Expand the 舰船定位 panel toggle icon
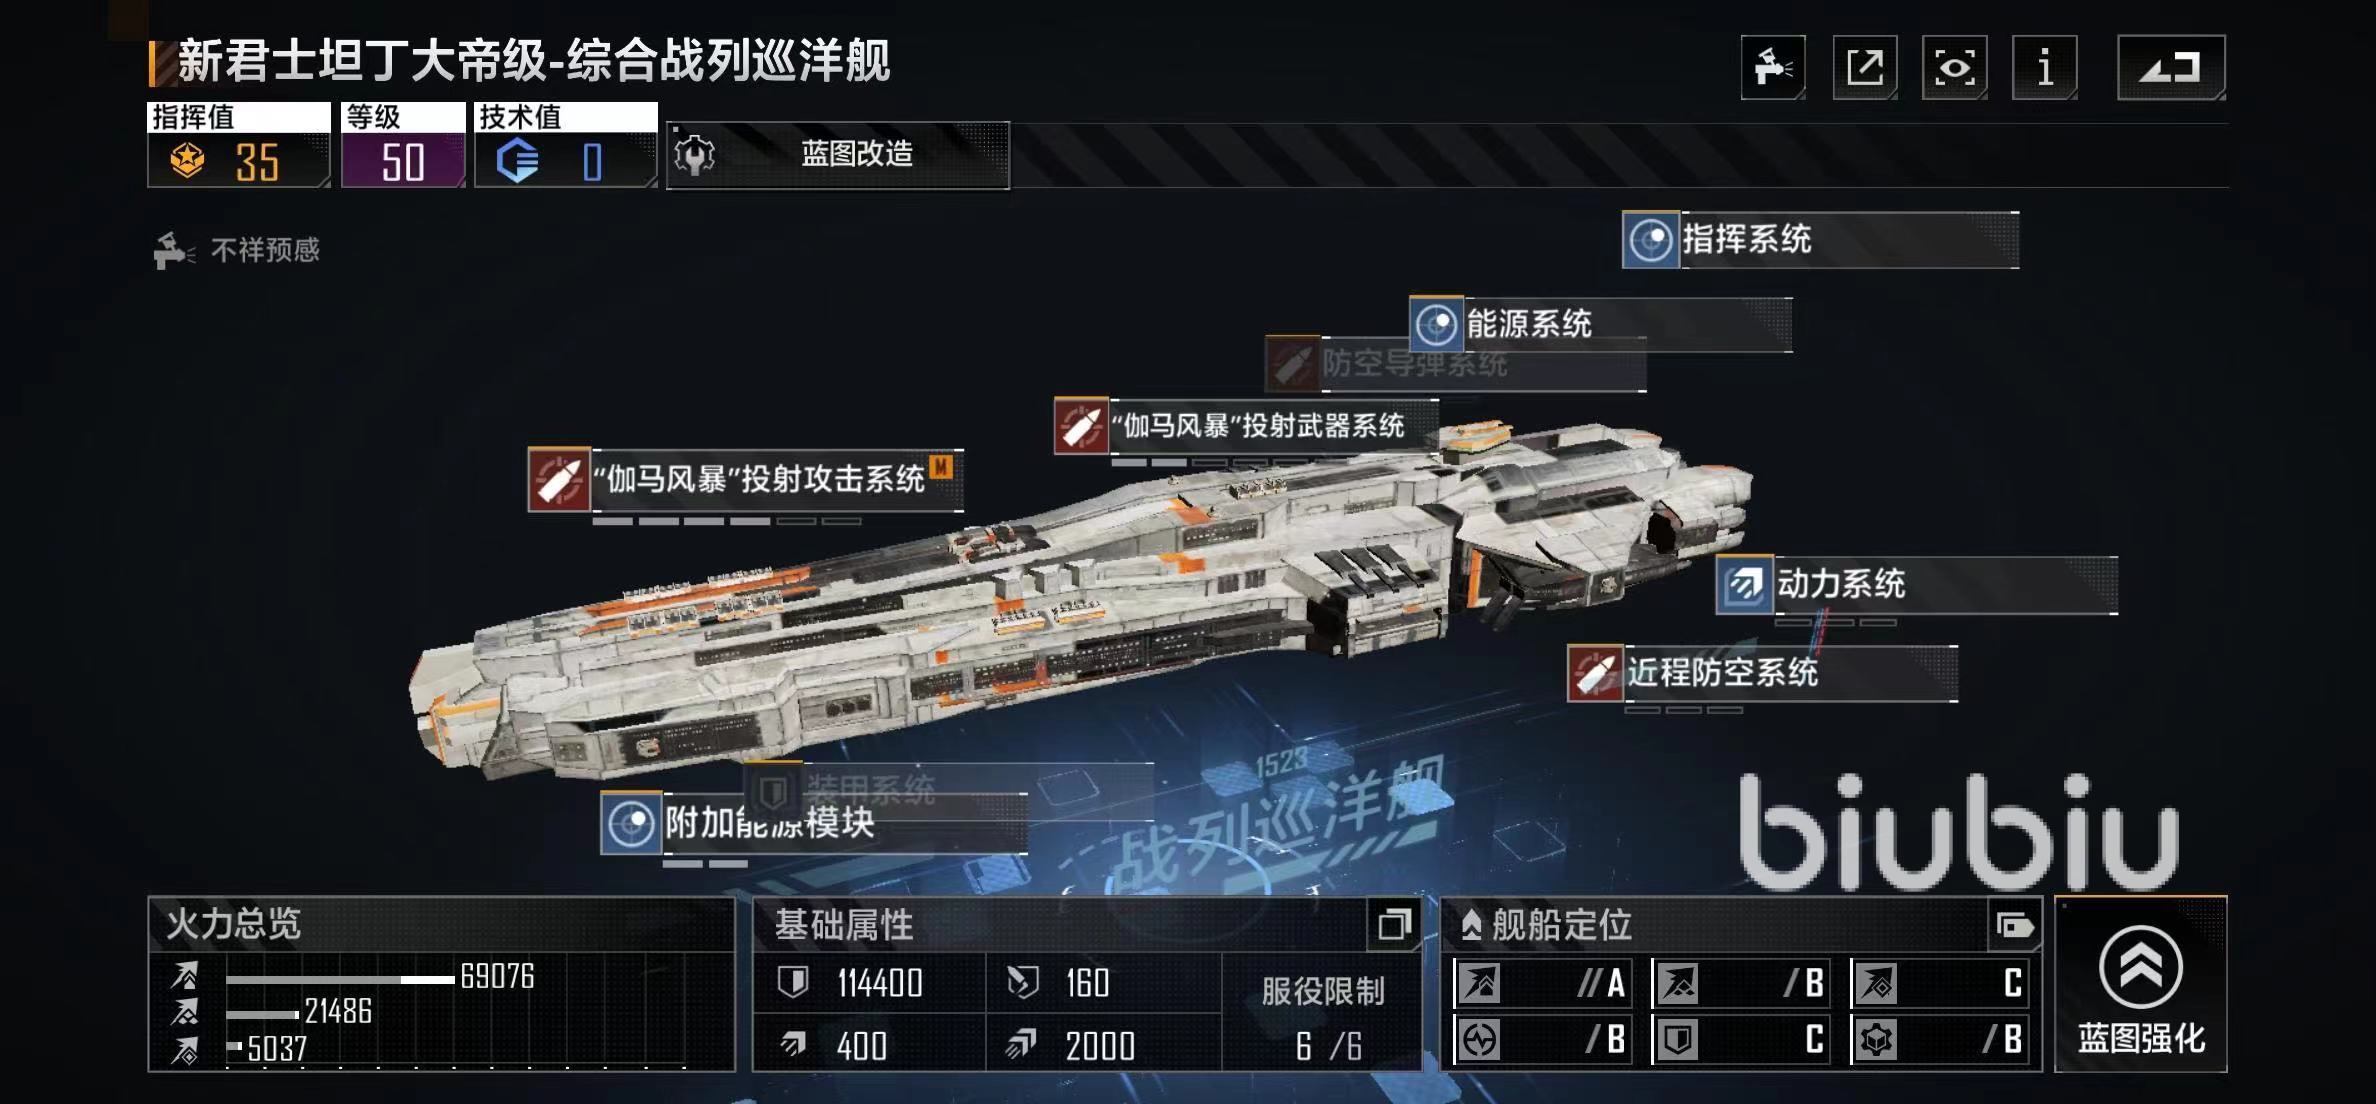2376x1104 pixels. pos(2014,925)
